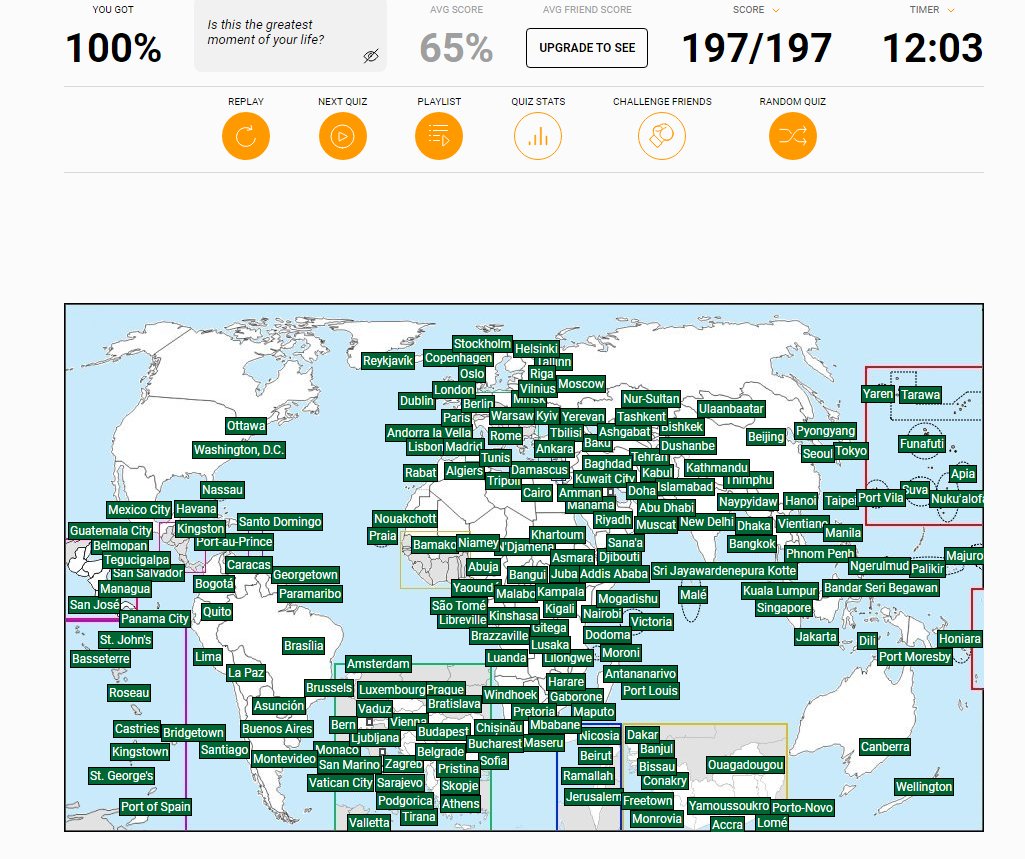
Task: Click the Ottawa capital label
Action: 246,426
